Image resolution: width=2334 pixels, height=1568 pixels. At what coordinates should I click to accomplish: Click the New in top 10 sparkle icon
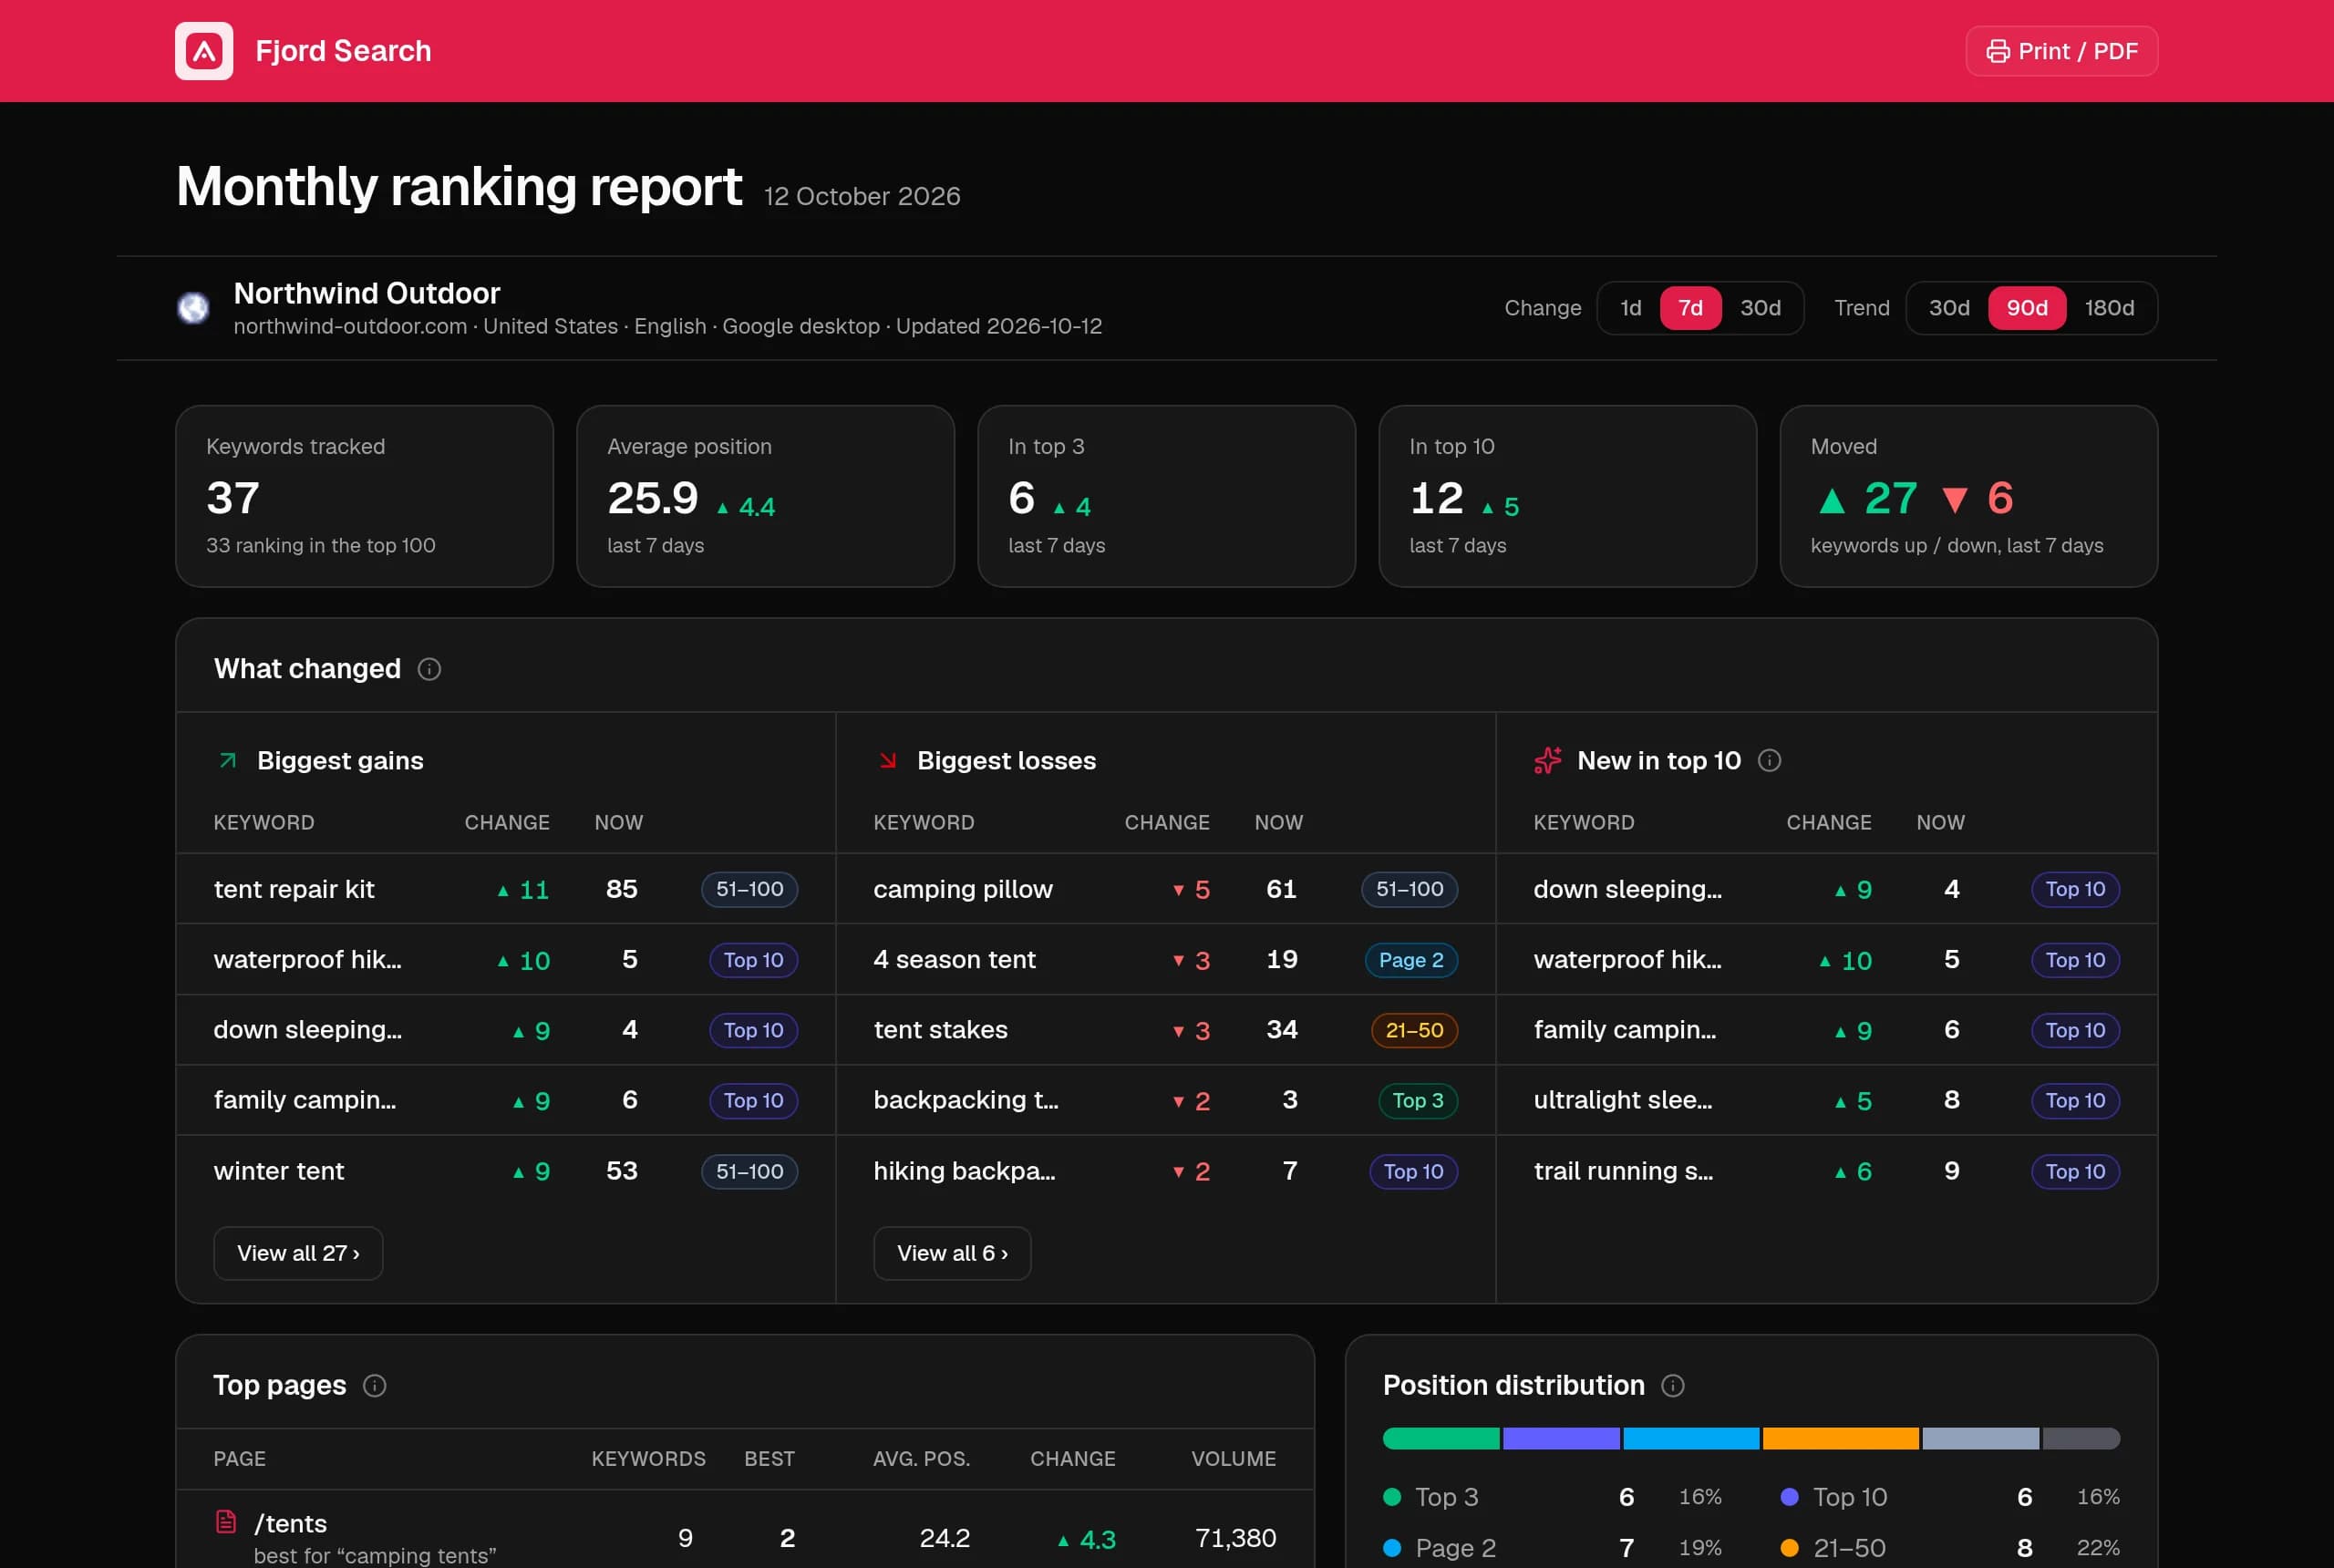pos(1548,761)
